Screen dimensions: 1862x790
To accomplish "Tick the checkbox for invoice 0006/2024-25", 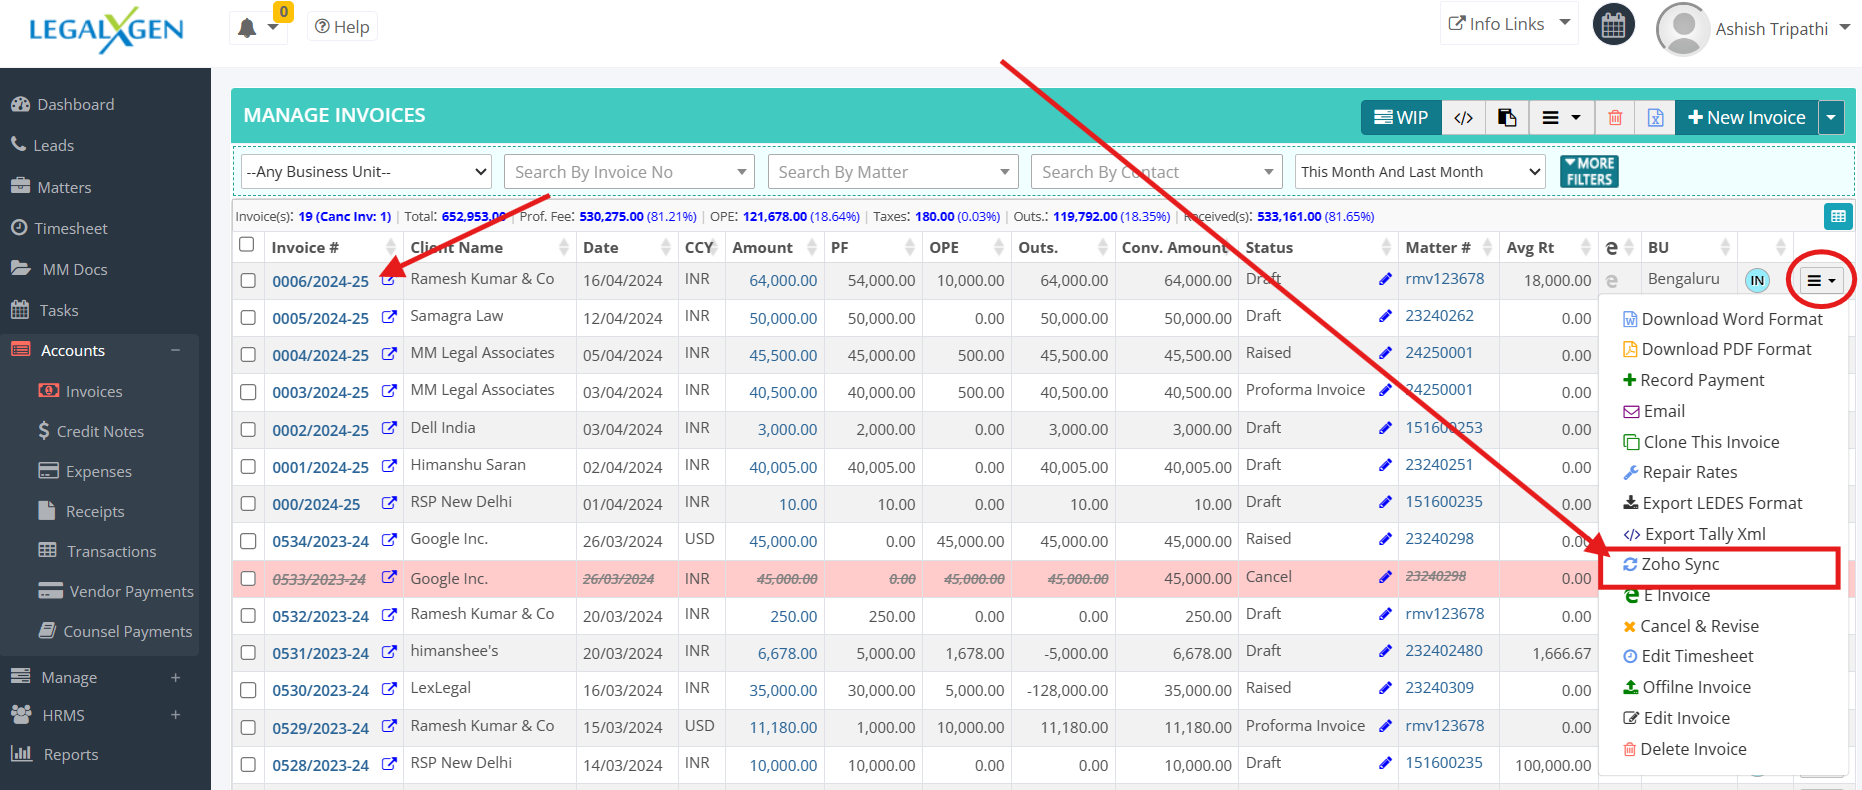I will pos(248,281).
